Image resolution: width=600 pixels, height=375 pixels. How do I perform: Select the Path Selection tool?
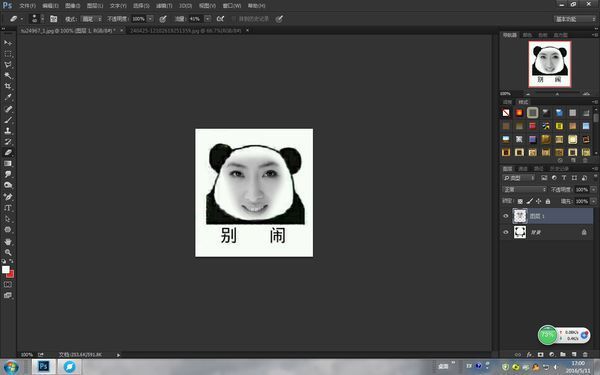8,219
